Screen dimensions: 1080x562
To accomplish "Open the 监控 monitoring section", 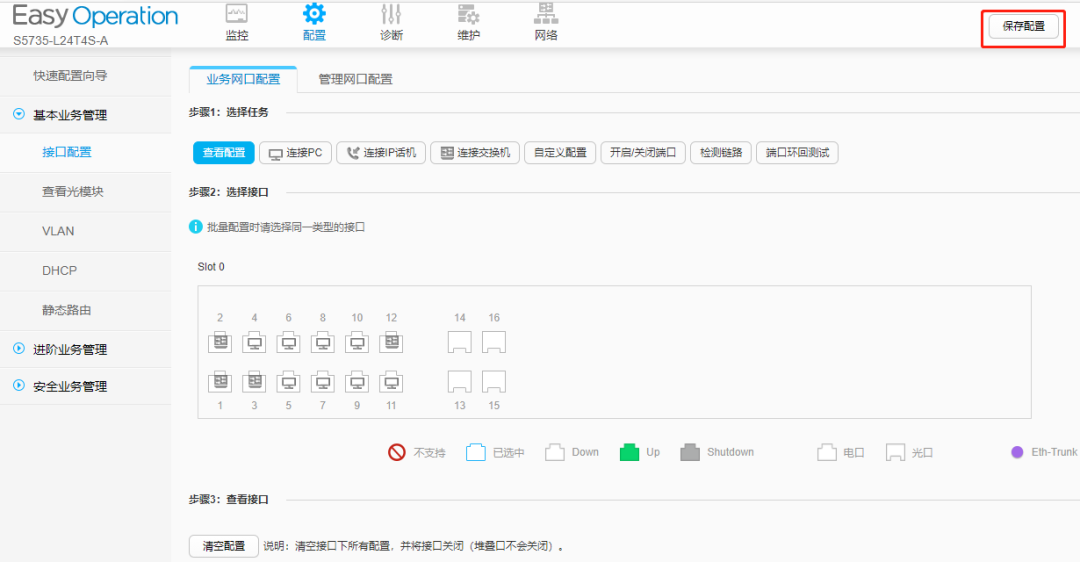I will pos(237,22).
